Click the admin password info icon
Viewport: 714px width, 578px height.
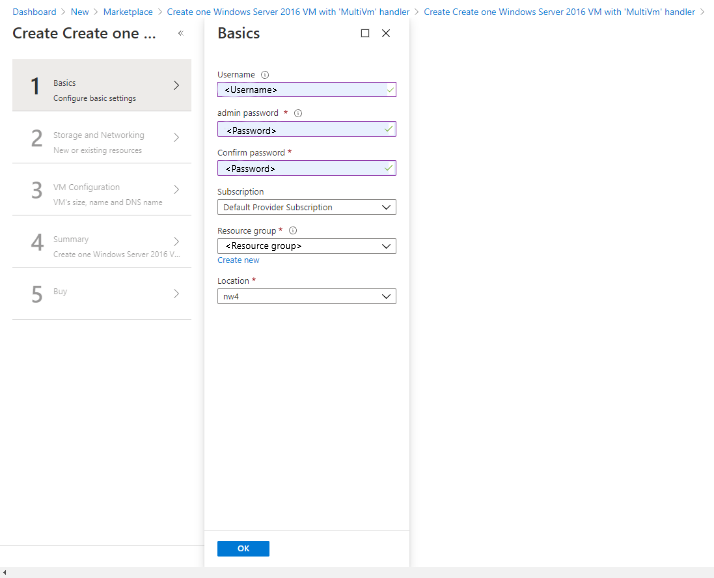click(299, 113)
